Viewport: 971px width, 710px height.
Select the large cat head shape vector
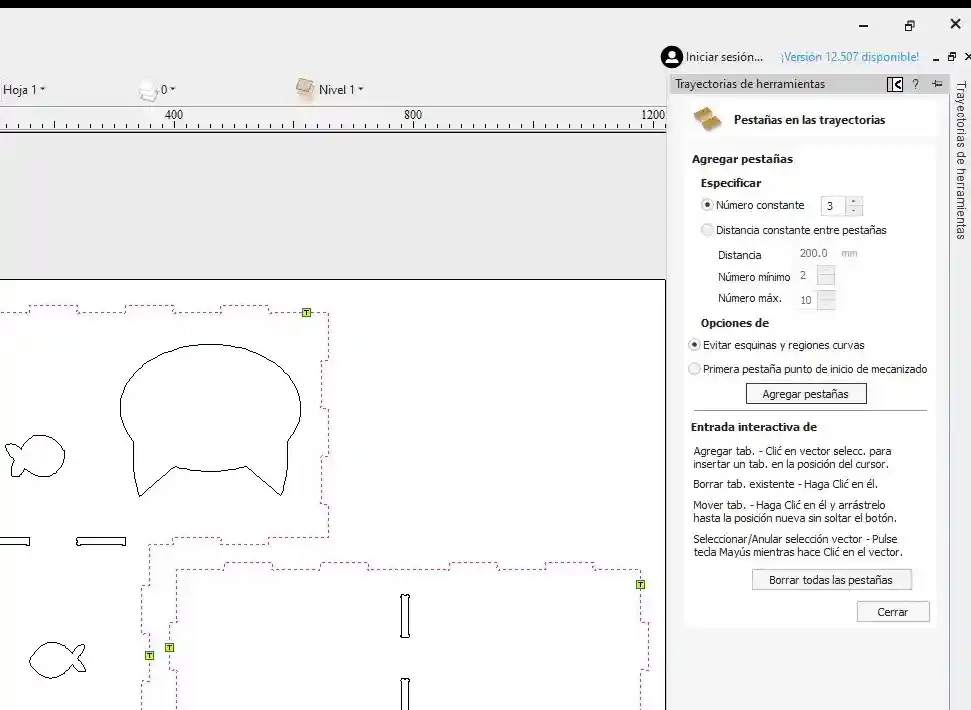click(x=210, y=420)
